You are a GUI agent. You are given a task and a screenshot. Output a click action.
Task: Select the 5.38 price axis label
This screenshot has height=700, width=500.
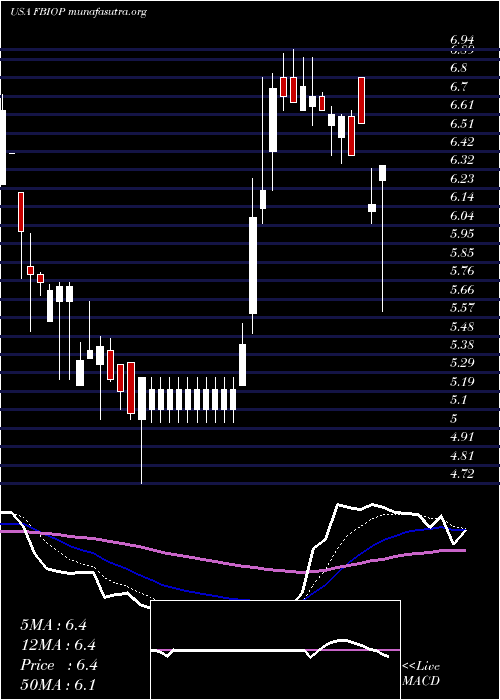[462, 345]
